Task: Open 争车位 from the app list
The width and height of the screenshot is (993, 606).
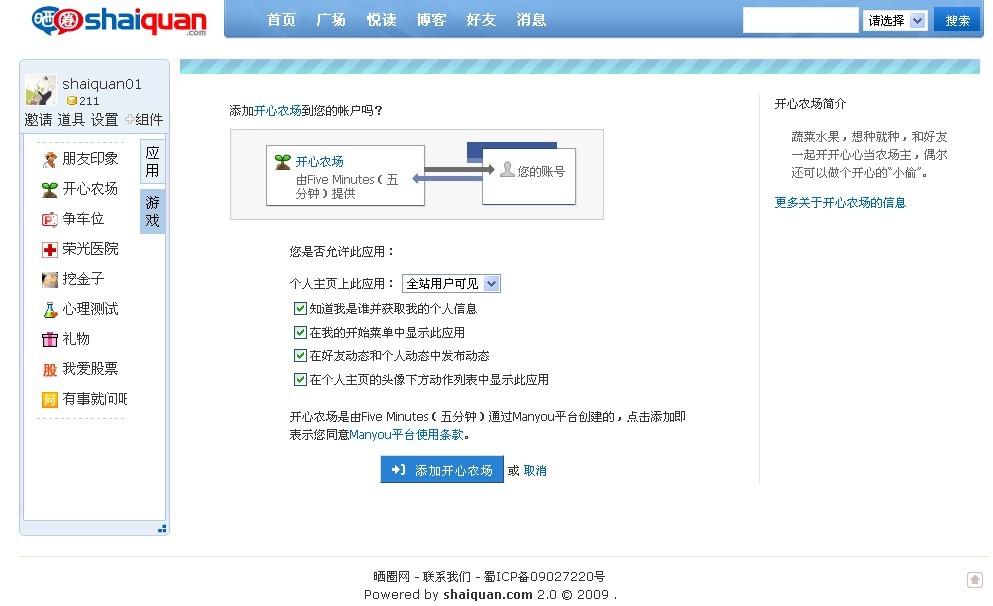Action: (83, 219)
